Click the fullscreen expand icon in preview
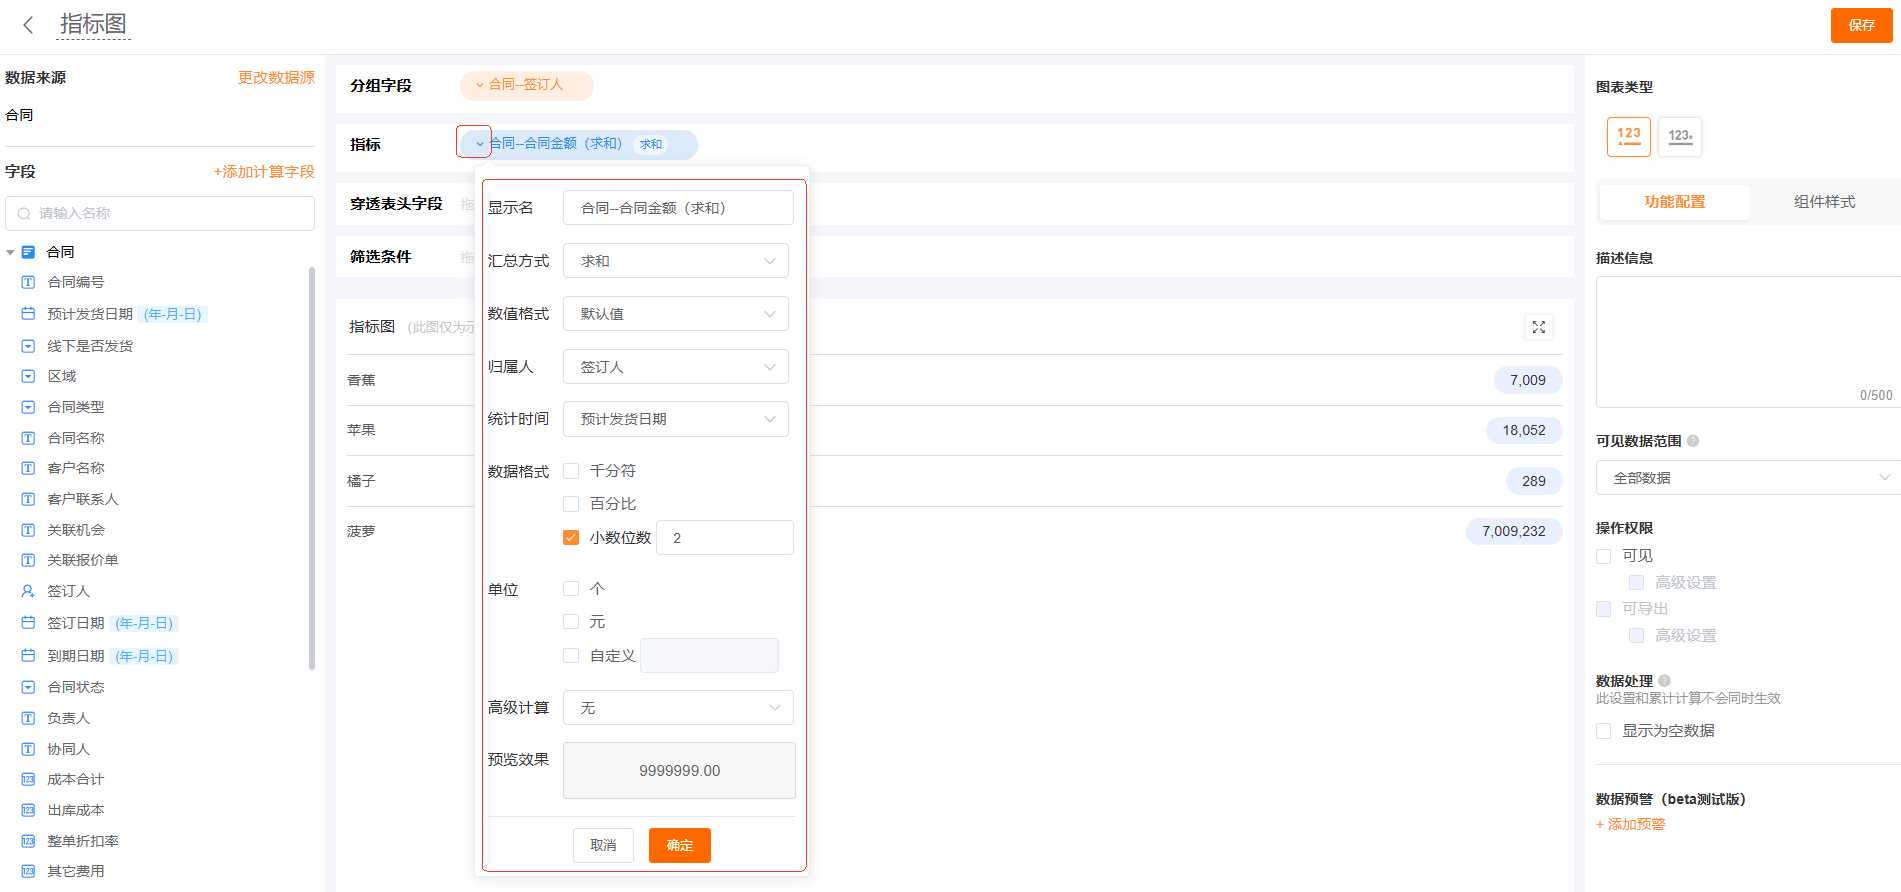Screen dimensions: 1901x892 click(1538, 327)
